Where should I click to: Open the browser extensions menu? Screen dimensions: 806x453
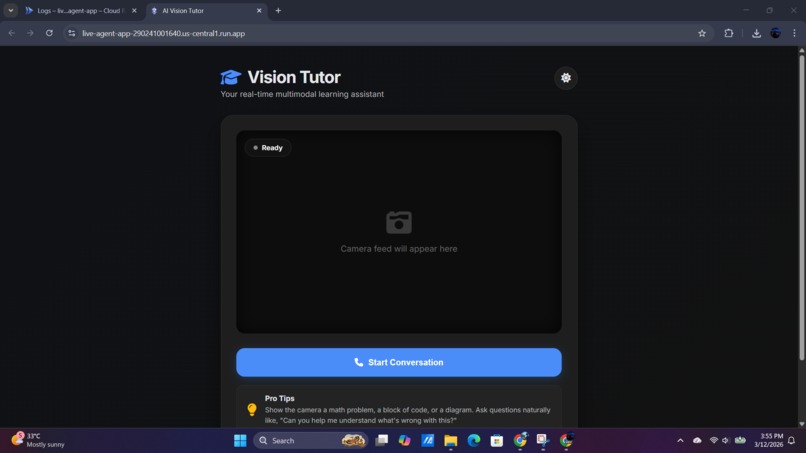(728, 33)
